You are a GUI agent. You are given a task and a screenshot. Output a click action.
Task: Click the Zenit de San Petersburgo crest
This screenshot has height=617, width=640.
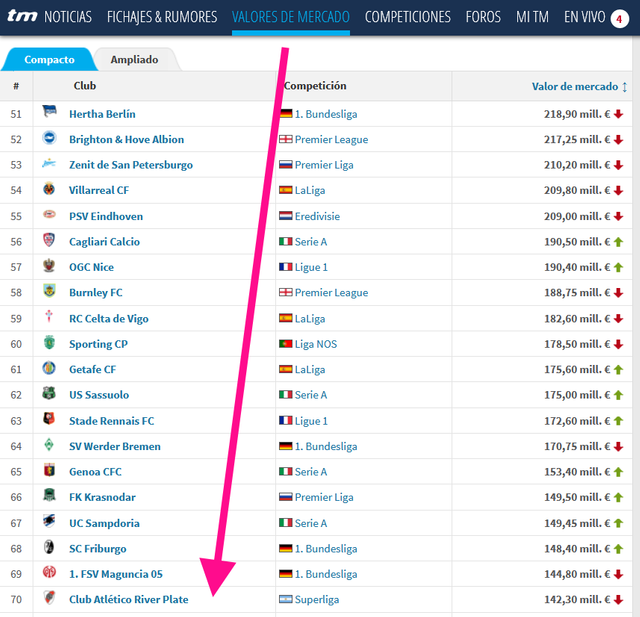pyautogui.click(x=49, y=163)
